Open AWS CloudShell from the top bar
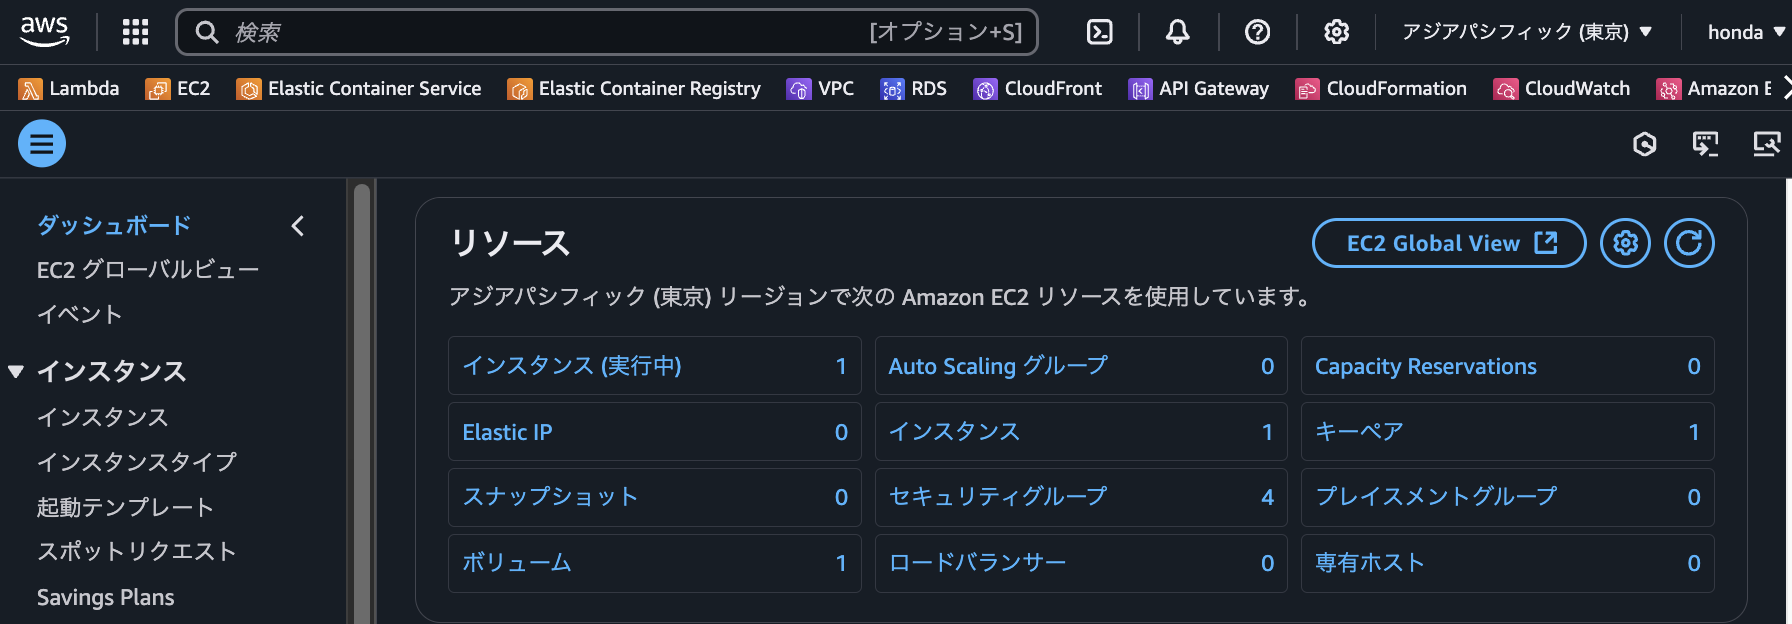 coord(1099,31)
